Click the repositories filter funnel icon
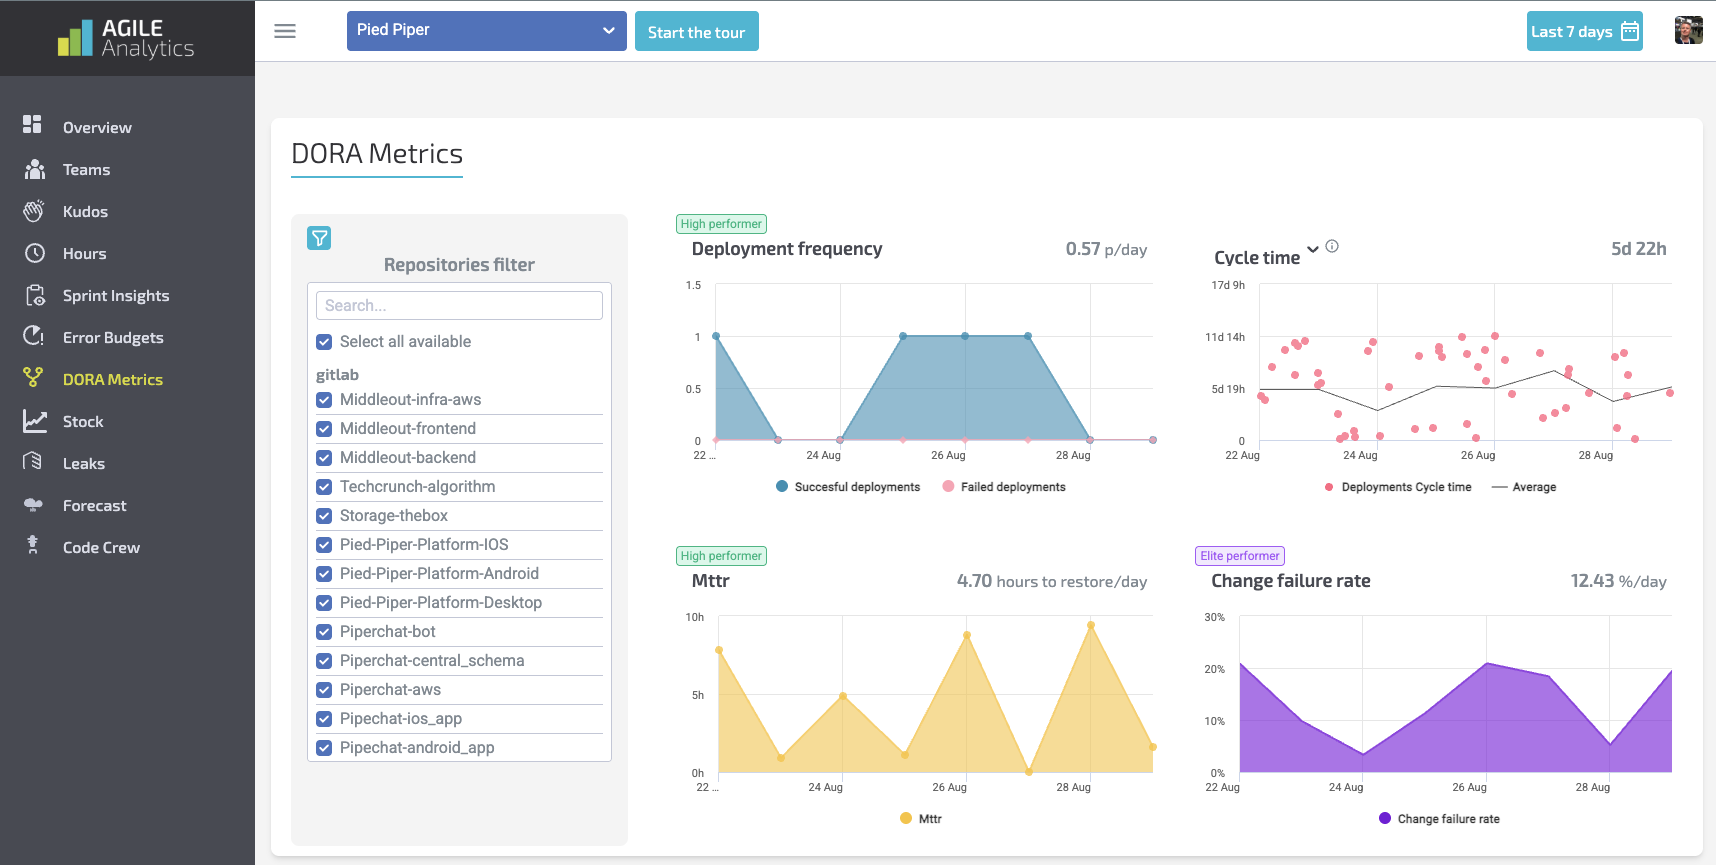Viewport: 1716px width, 865px height. (x=319, y=238)
